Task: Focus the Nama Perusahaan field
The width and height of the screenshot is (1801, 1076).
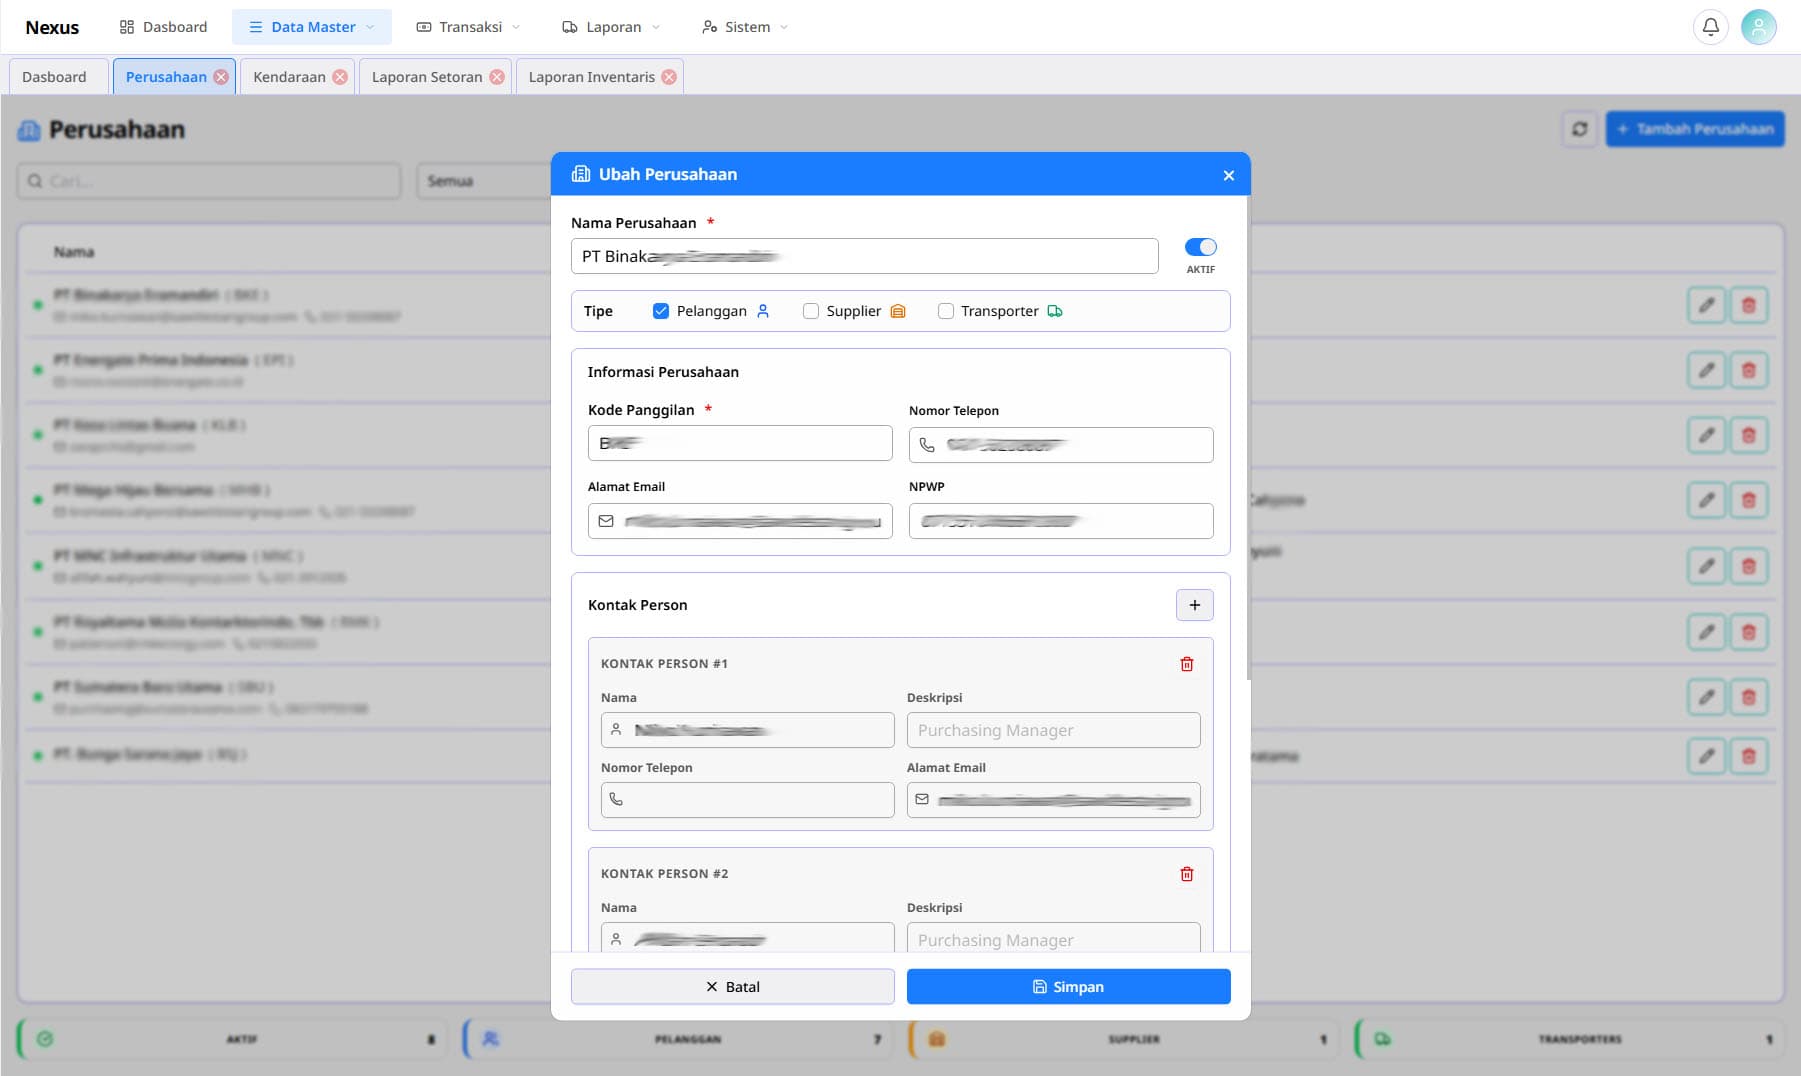Action: coord(864,256)
